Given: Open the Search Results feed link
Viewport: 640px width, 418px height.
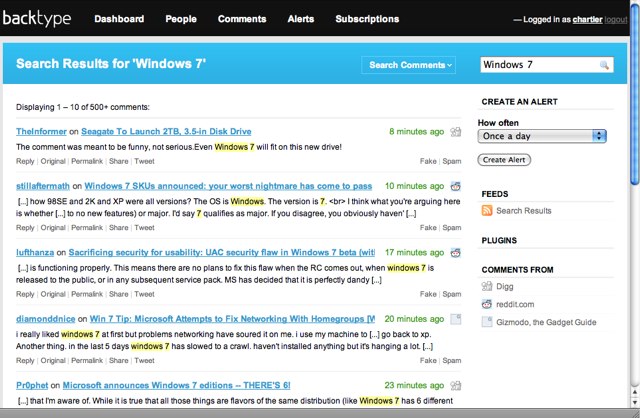Looking at the screenshot, I should (x=524, y=211).
